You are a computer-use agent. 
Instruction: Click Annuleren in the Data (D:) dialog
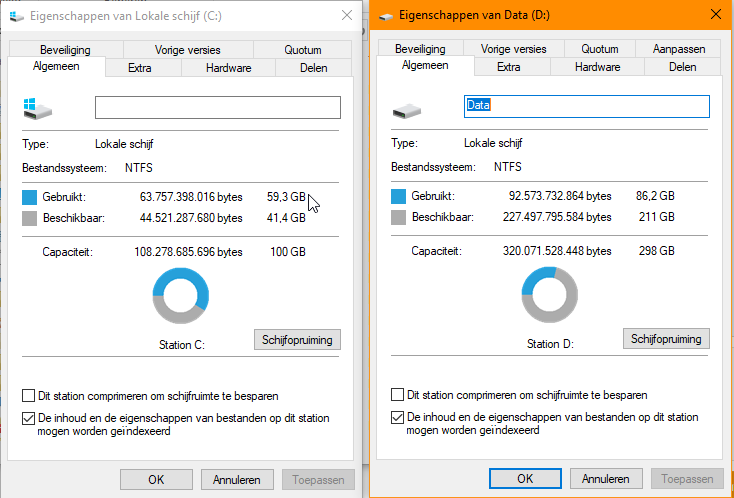coord(607,479)
